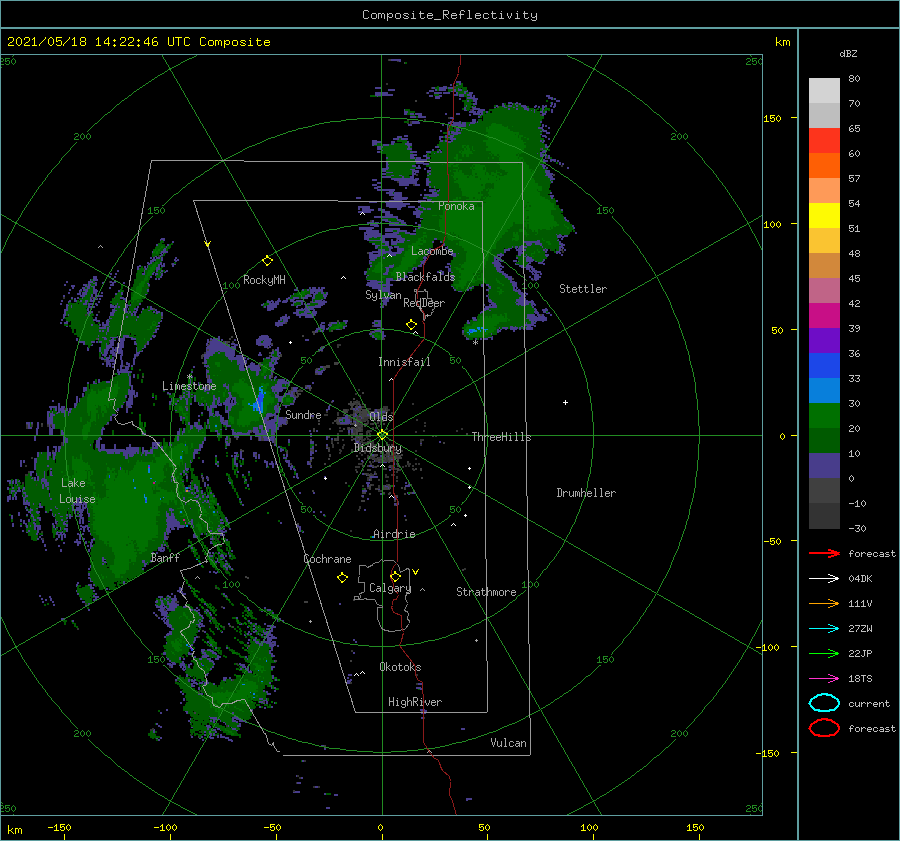Click the 39 dBZ magenta color swatch

(824, 315)
